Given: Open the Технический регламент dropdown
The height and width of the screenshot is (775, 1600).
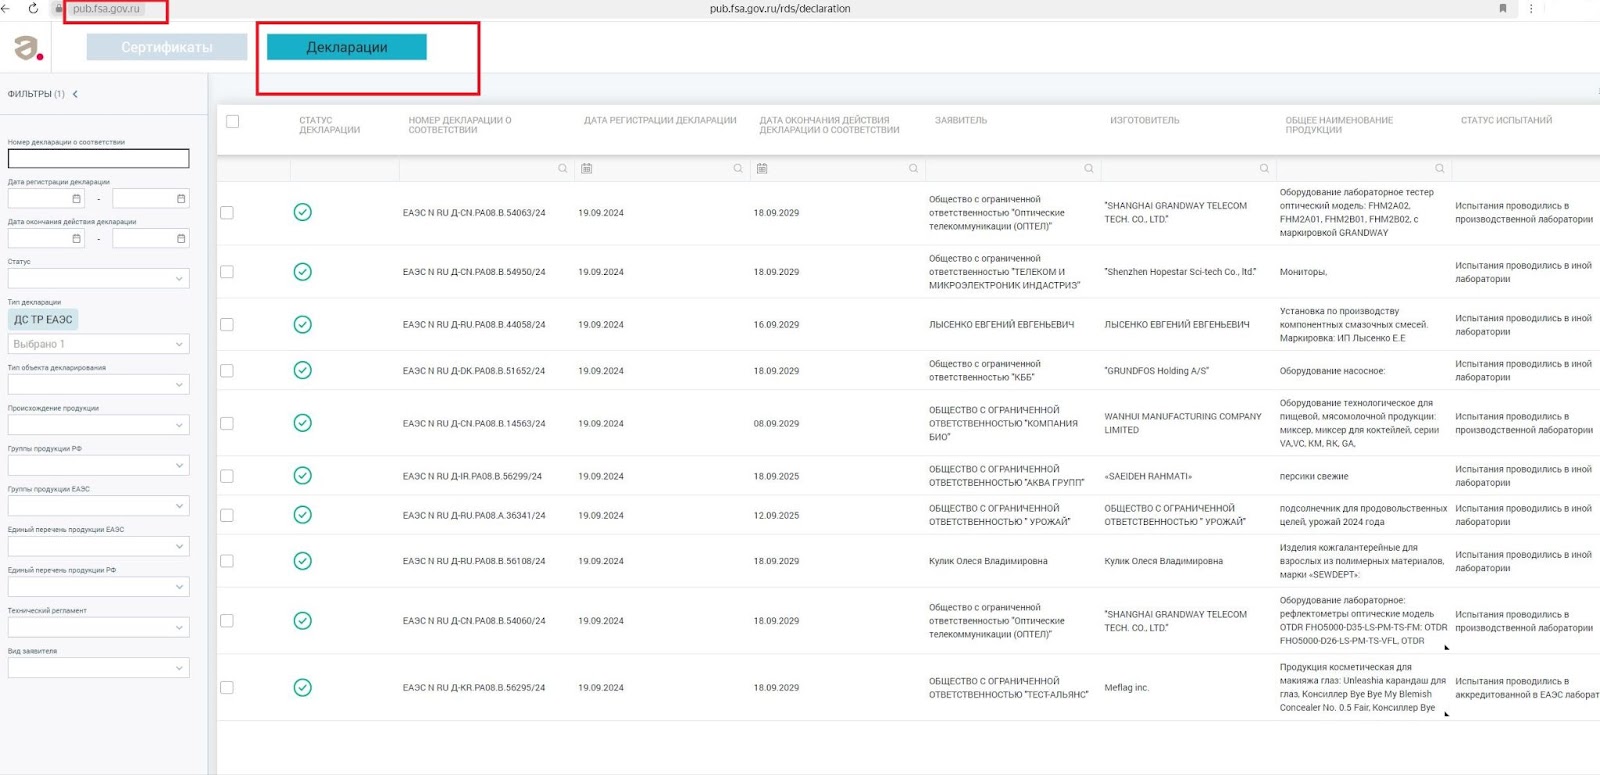Looking at the screenshot, I should click(98, 627).
